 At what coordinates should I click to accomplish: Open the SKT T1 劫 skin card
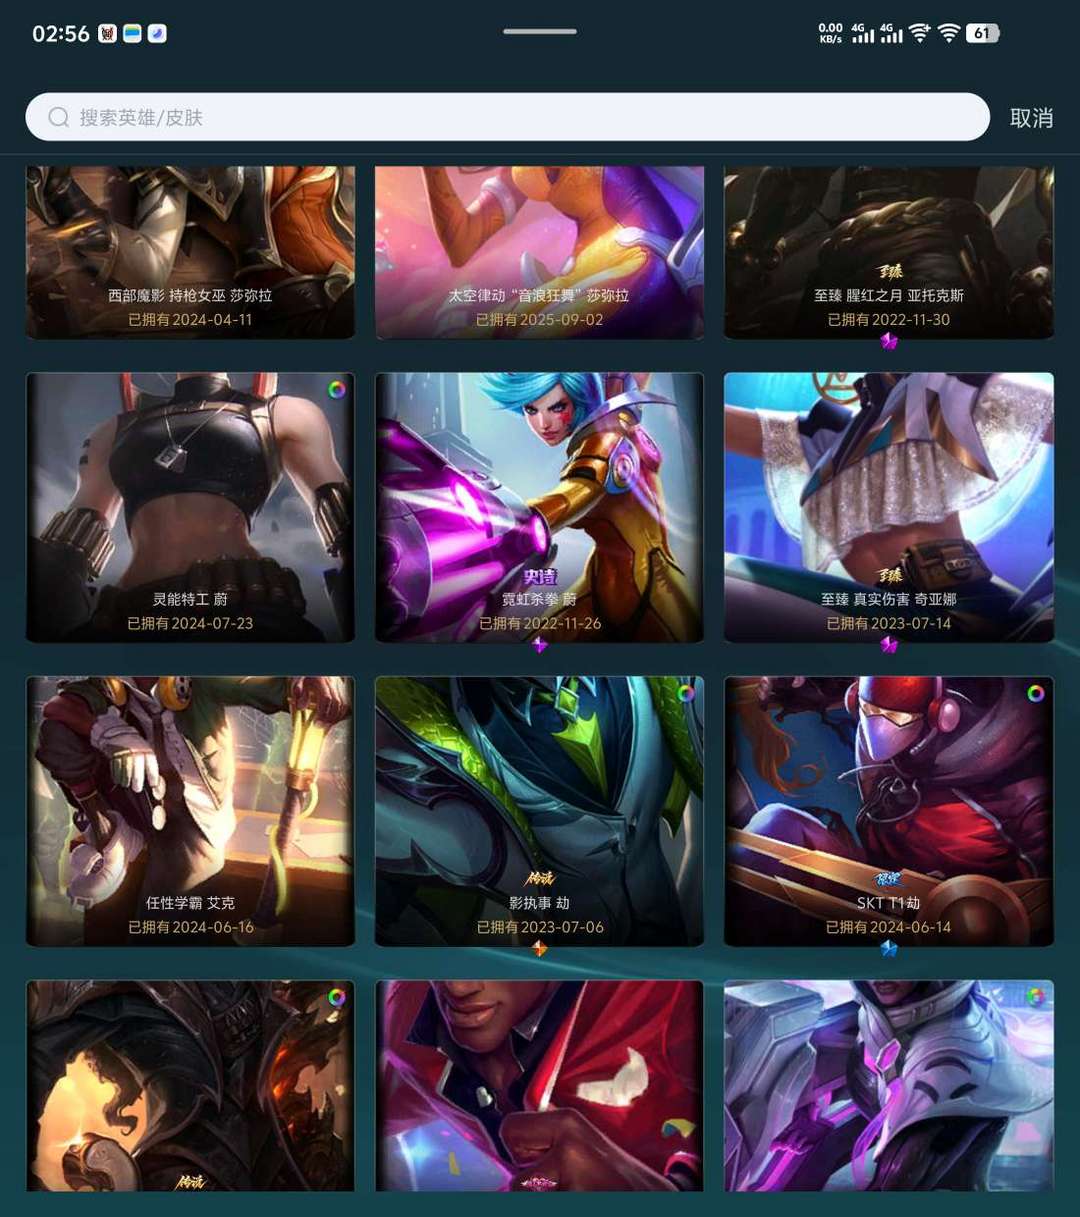889,811
